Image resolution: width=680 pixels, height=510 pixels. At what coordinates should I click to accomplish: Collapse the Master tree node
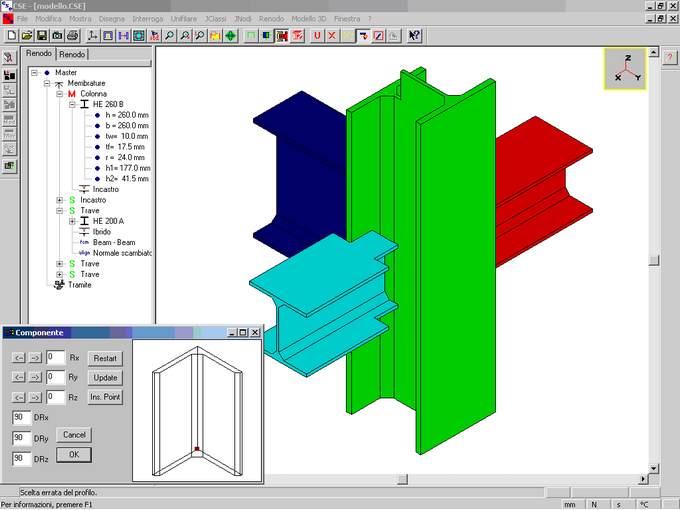click(x=34, y=73)
